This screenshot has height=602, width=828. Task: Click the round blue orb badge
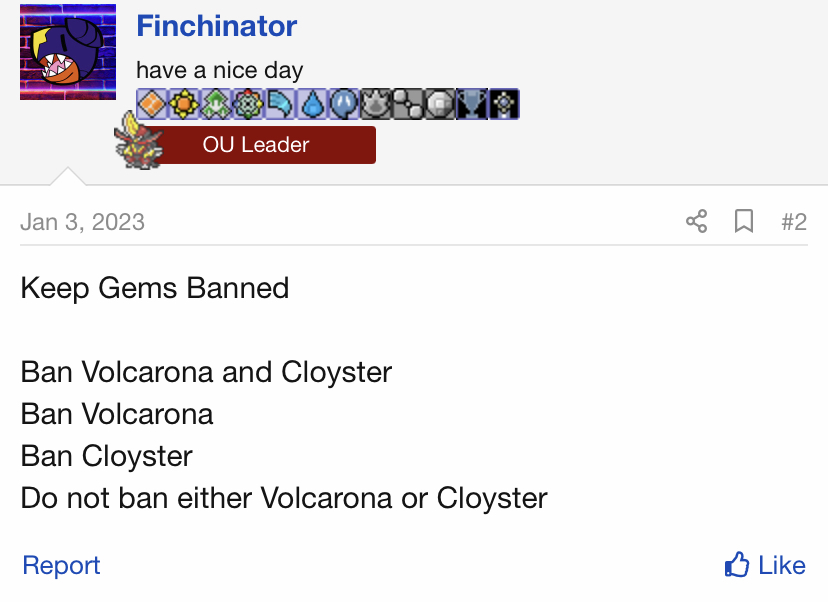344,104
